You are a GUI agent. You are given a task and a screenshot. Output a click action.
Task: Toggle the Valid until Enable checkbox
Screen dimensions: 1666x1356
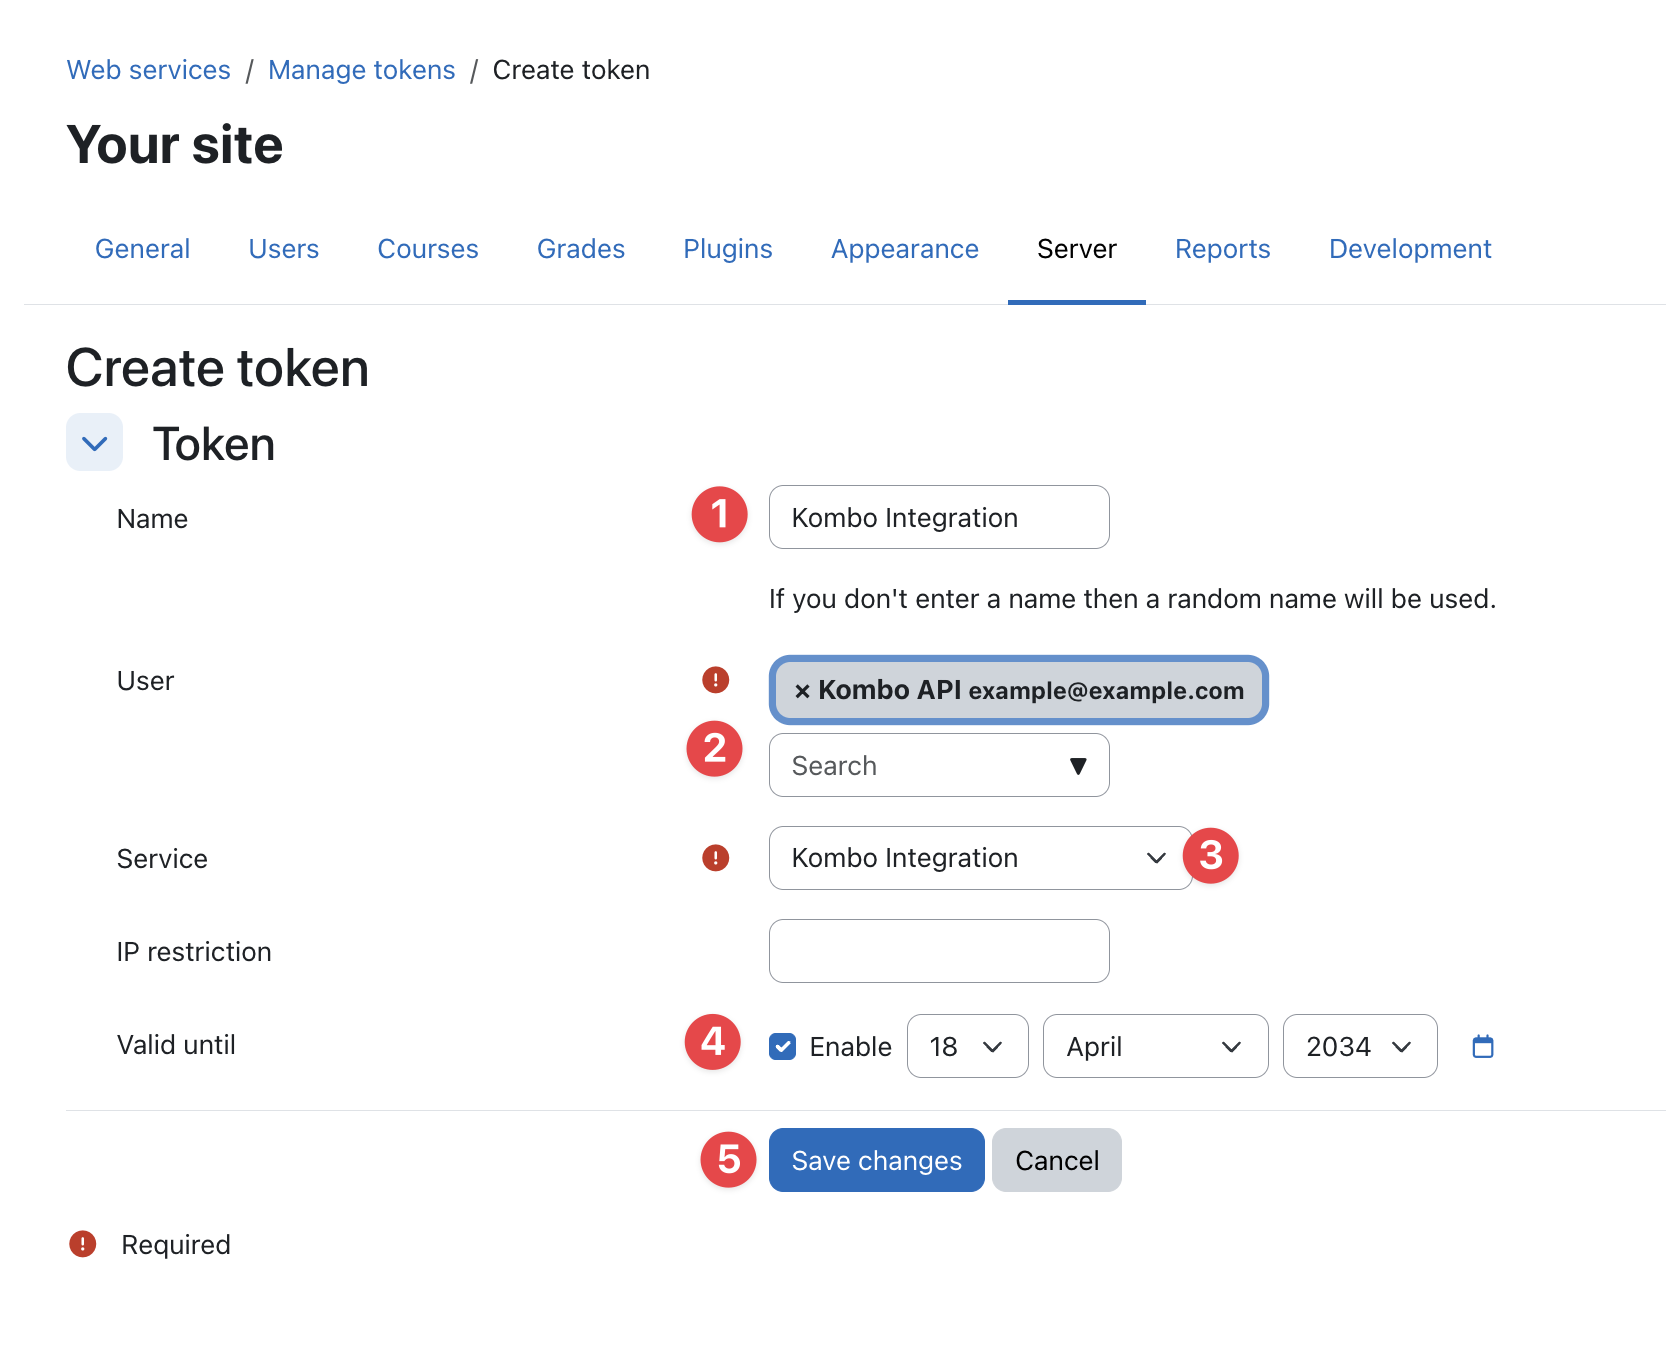(x=783, y=1047)
